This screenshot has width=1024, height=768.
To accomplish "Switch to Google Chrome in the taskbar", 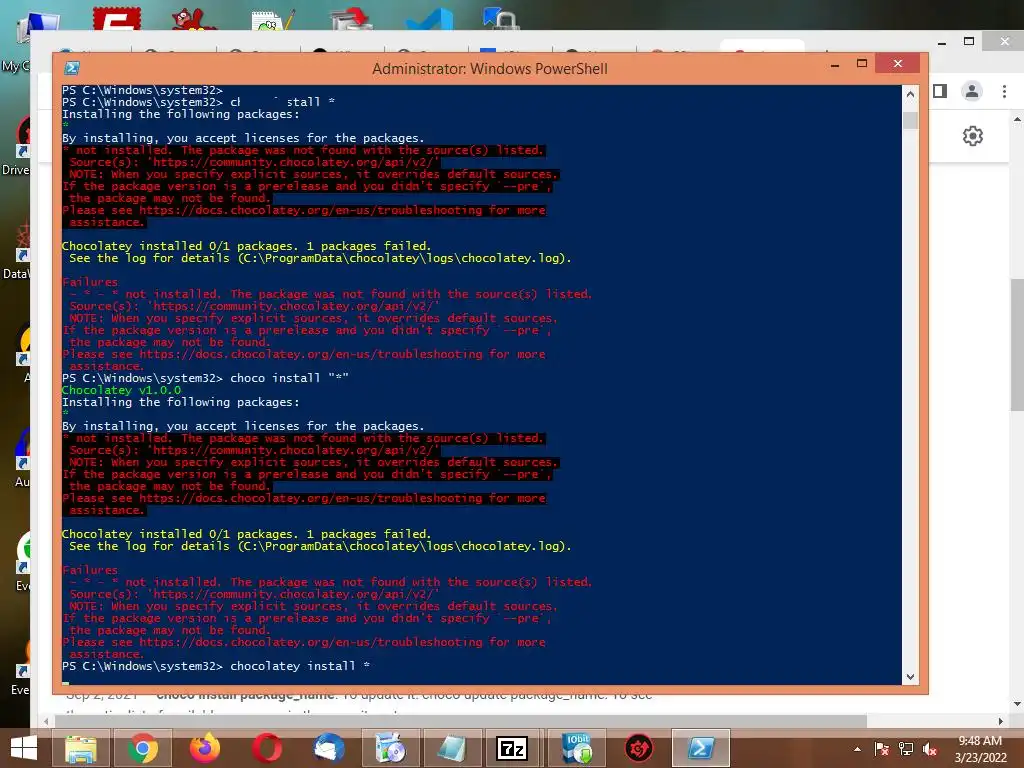I will (x=143, y=748).
